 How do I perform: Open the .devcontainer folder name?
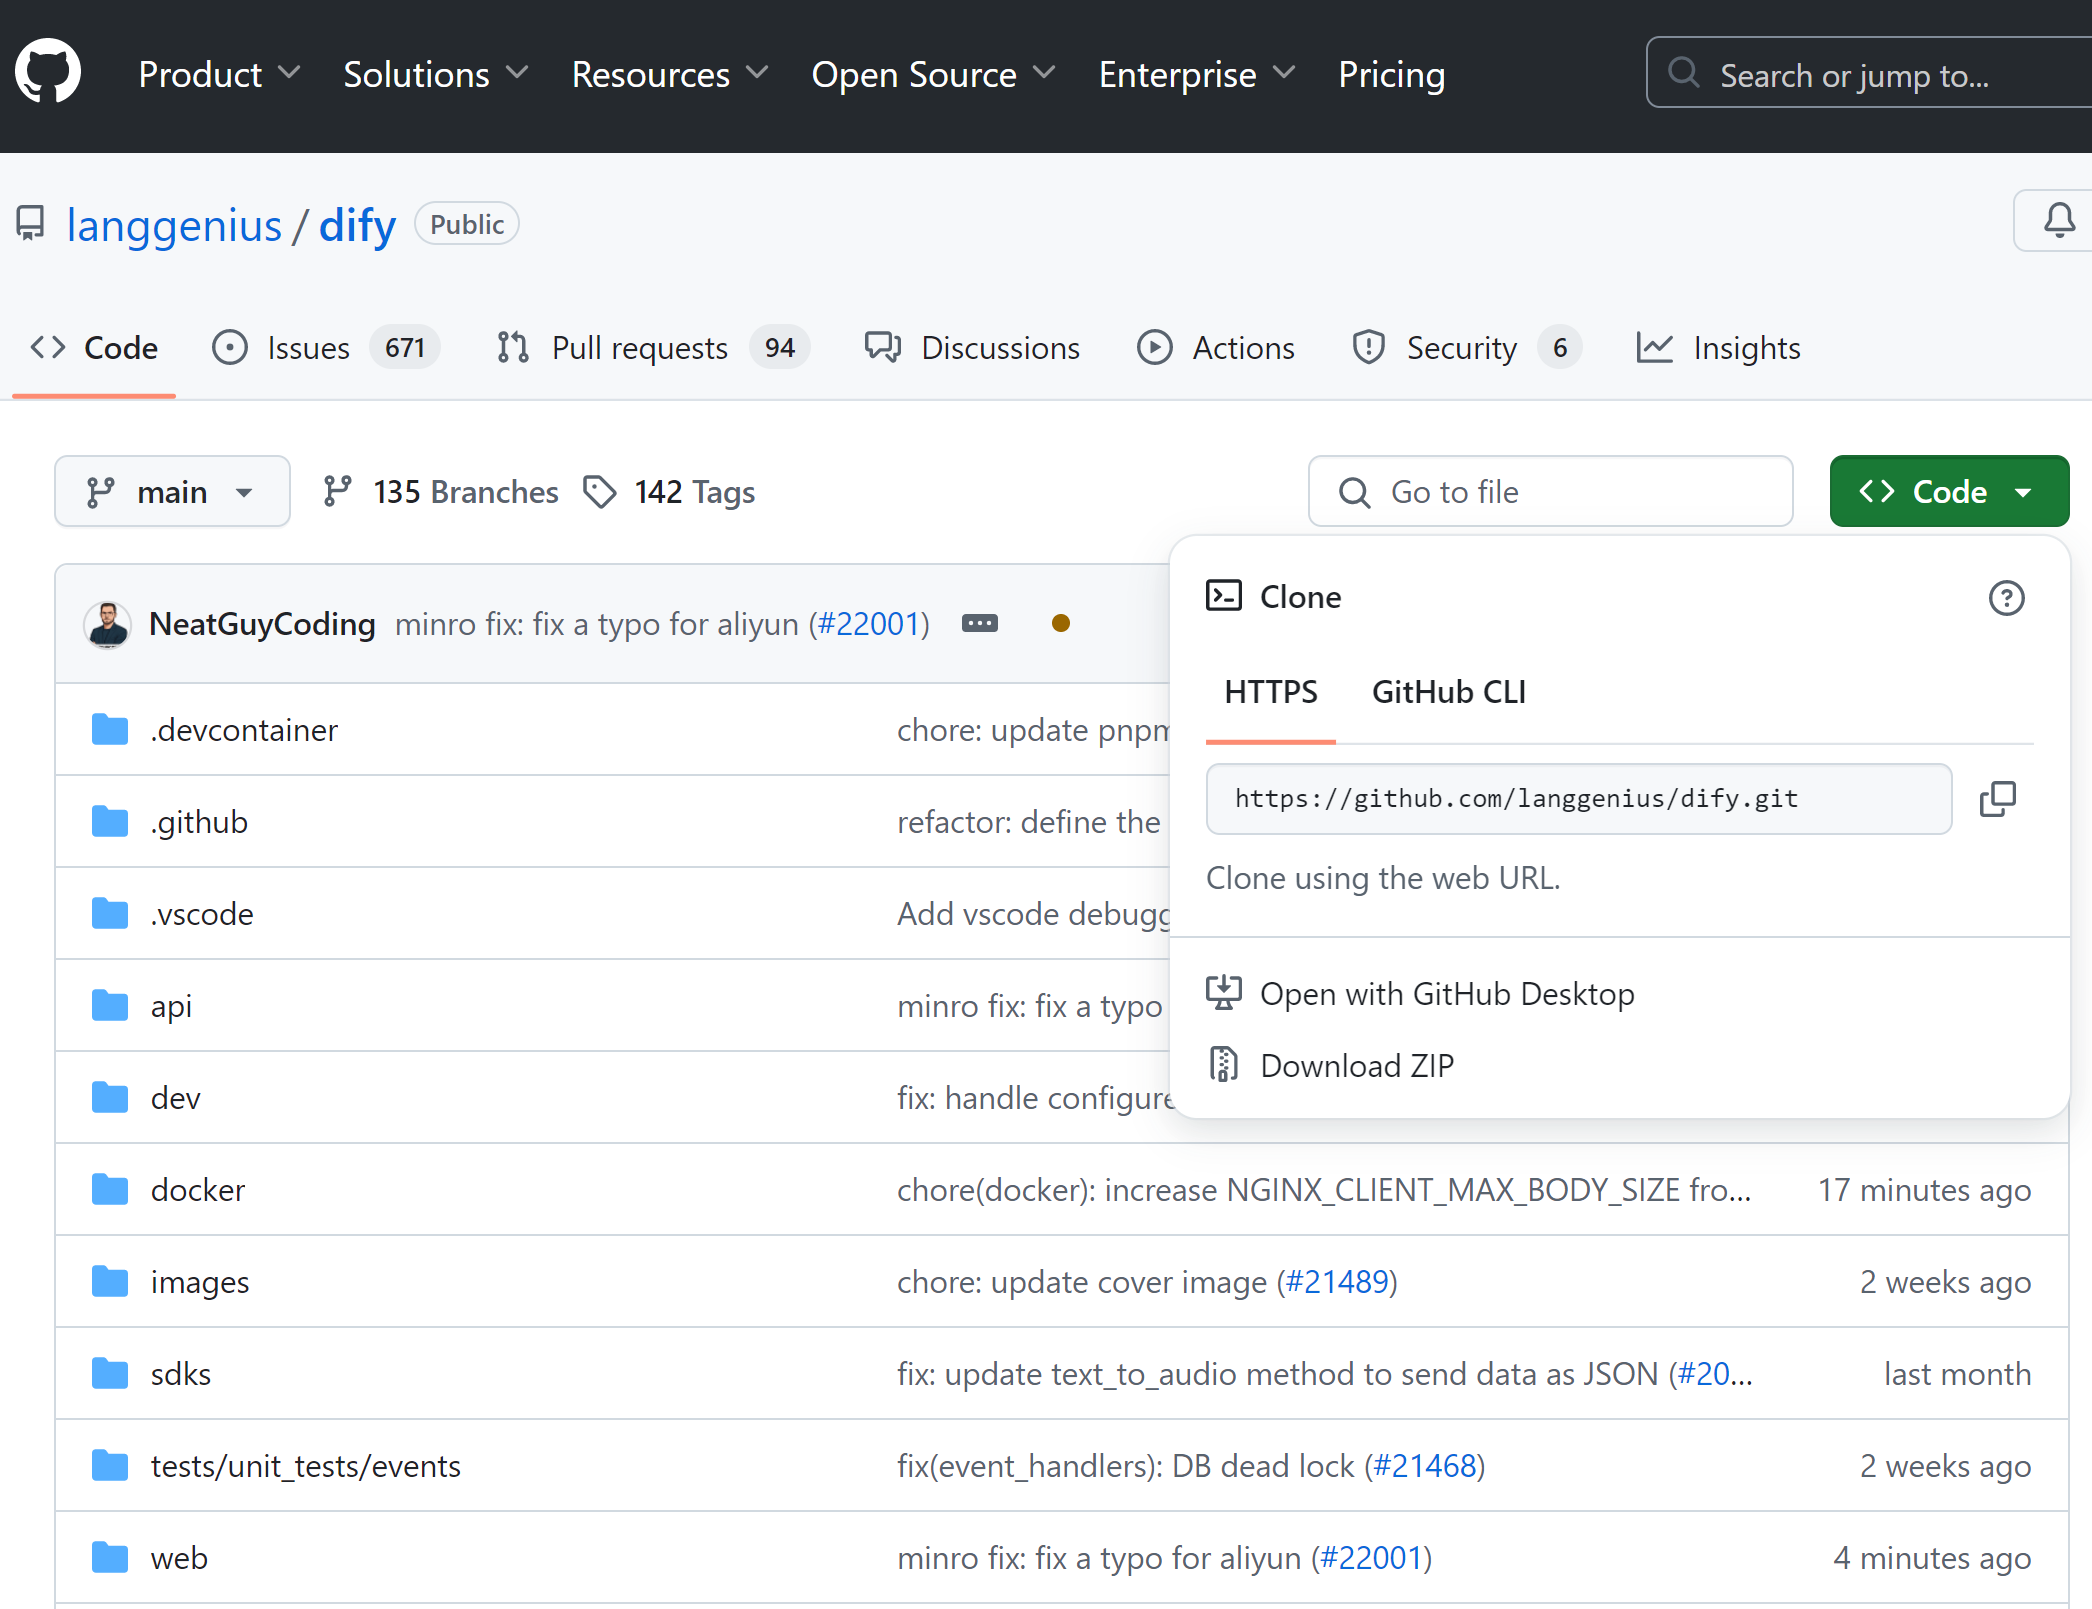coord(244,730)
